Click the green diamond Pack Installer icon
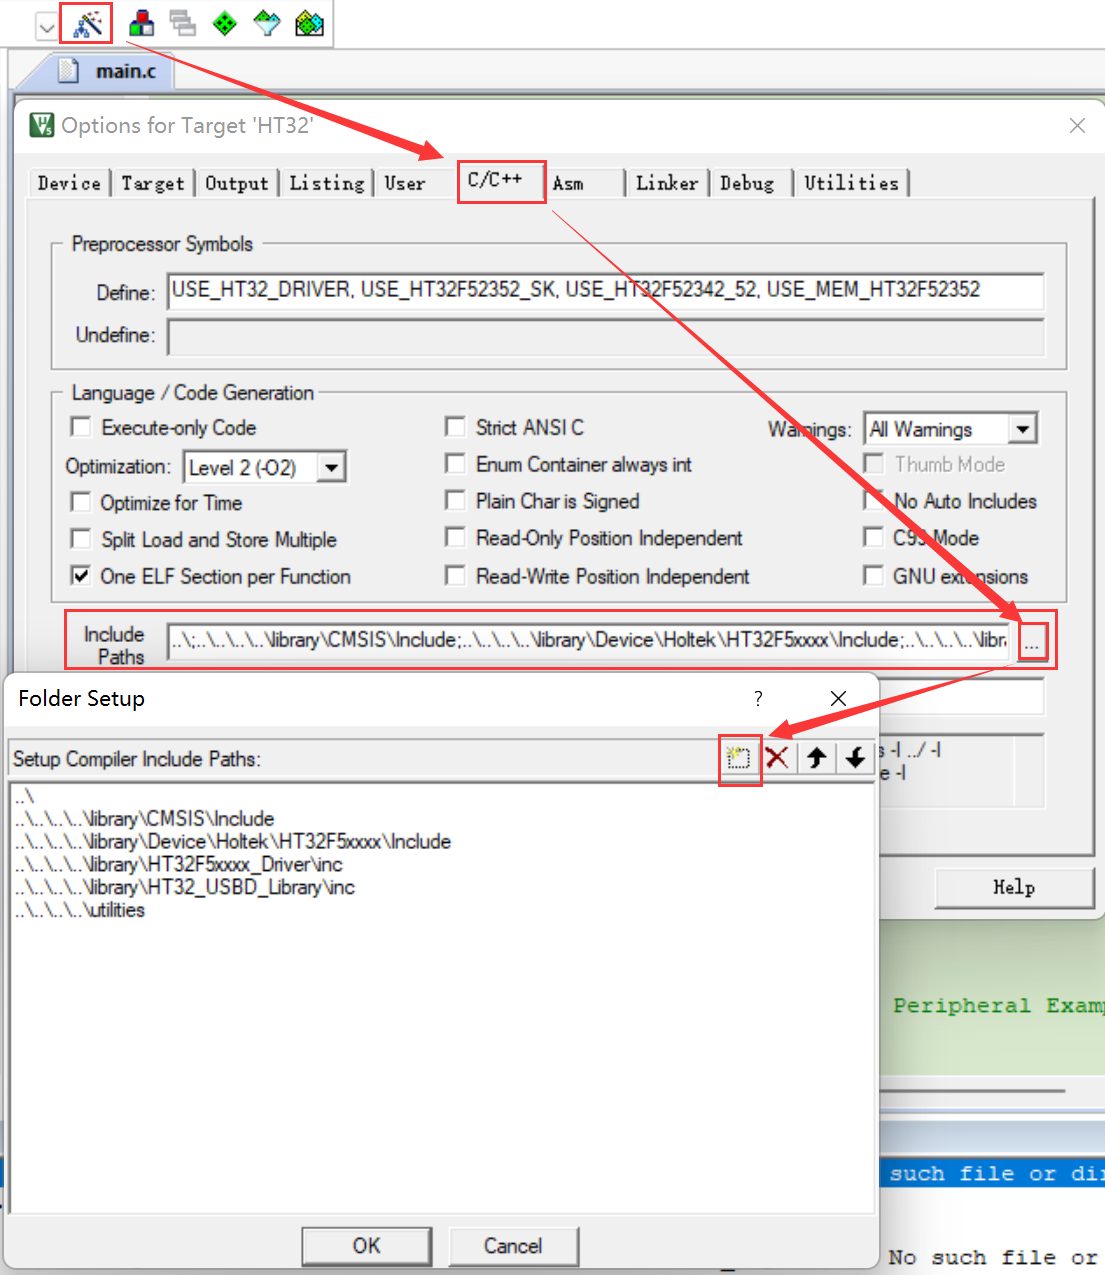1105x1275 pixels. (225, 23)
